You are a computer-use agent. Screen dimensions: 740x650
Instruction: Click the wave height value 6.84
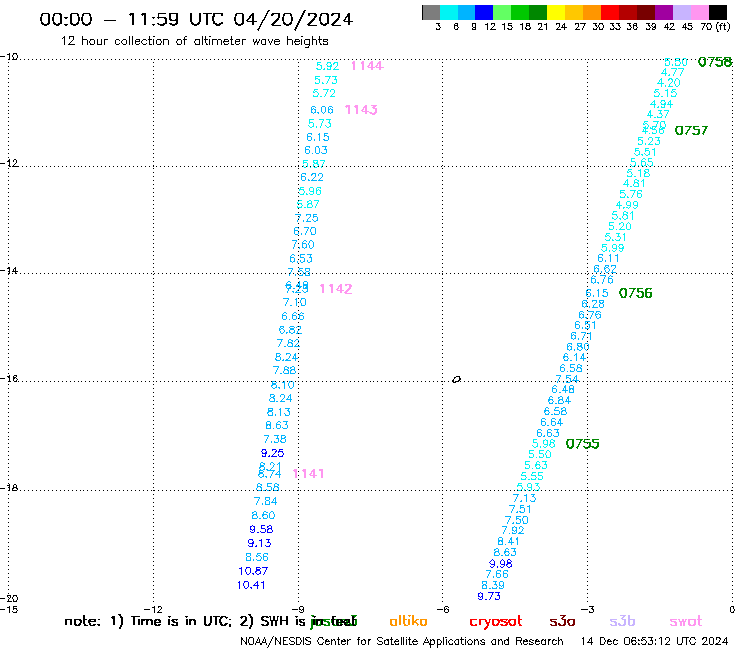coord(559,400)
